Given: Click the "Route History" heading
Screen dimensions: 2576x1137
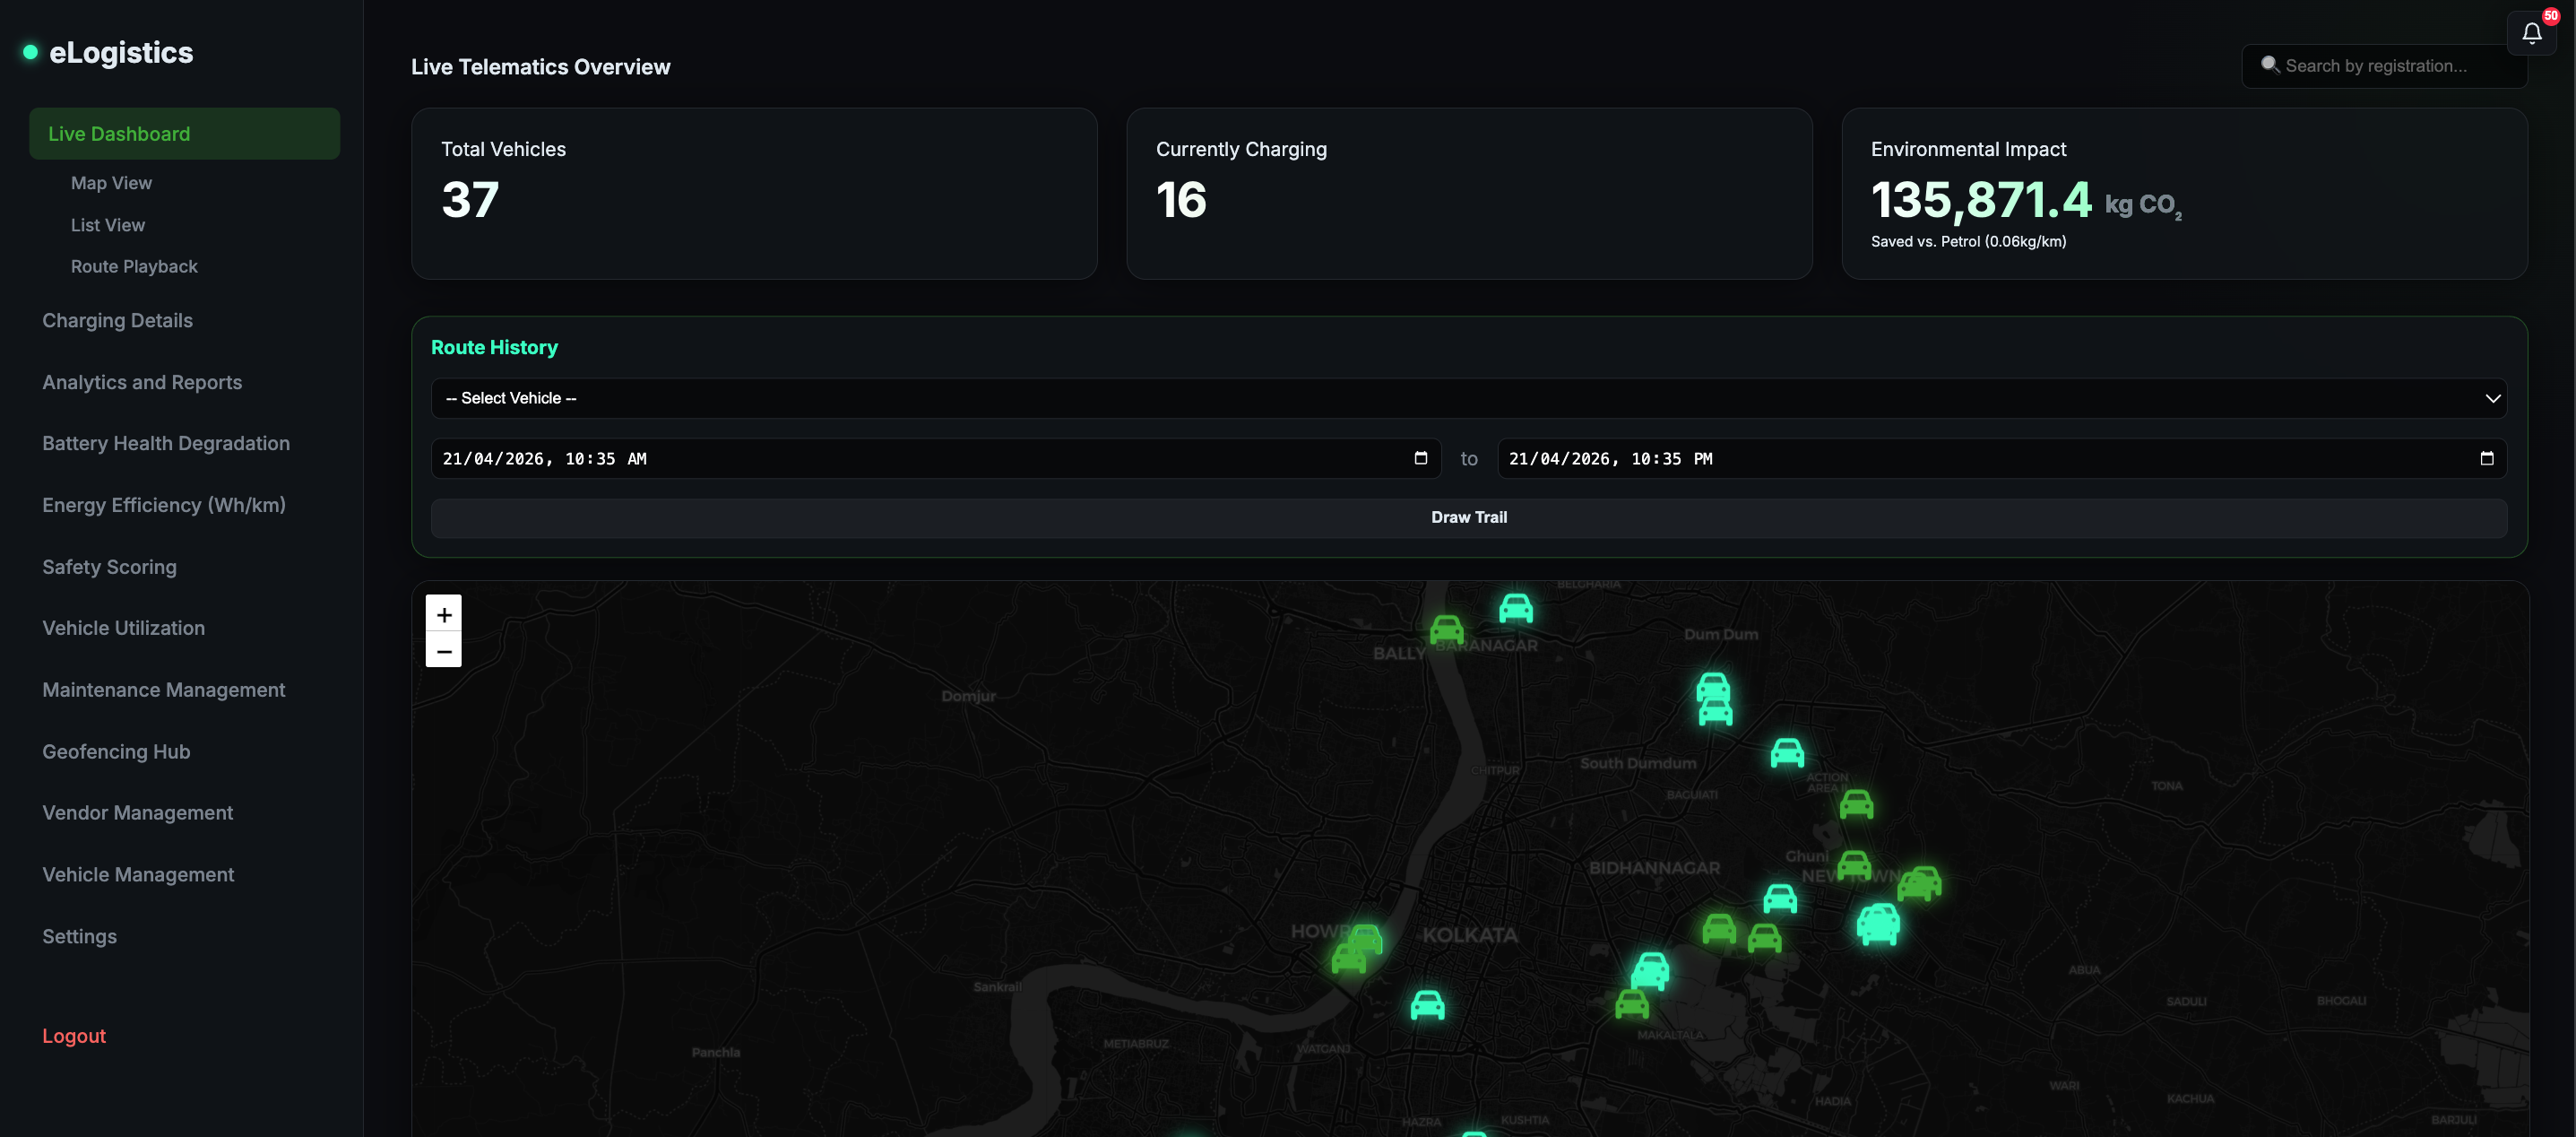Looking at the screenshot, I should pyautogui.click(x=494, y=348).
